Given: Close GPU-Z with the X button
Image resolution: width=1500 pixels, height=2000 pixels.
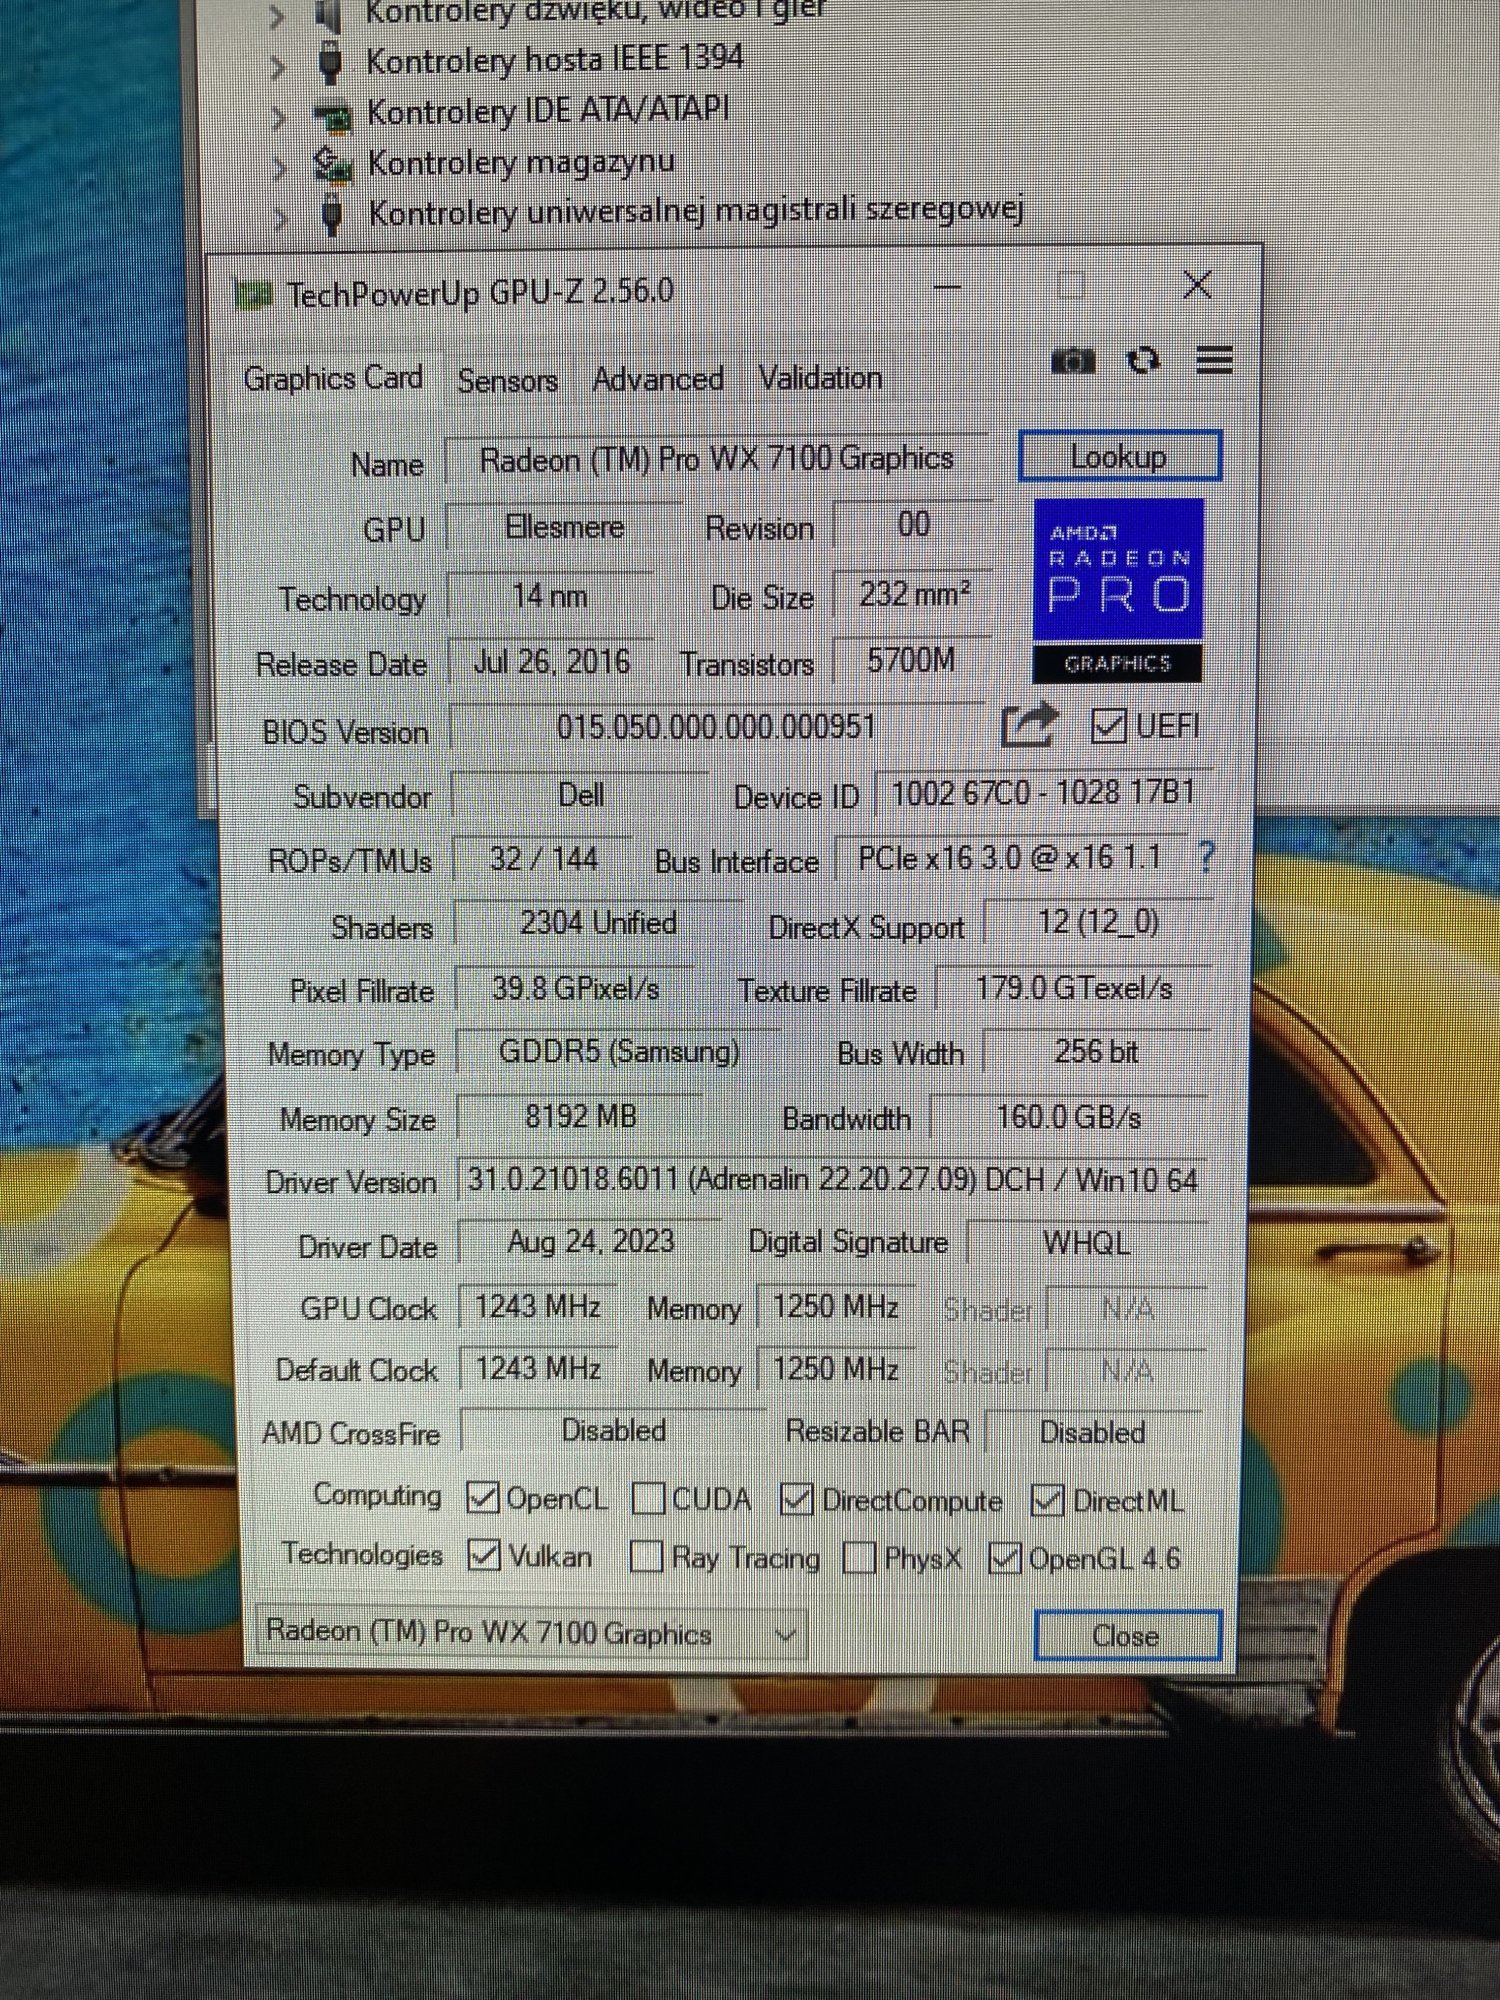Looking at the screenshot, I should (1197, 285).
